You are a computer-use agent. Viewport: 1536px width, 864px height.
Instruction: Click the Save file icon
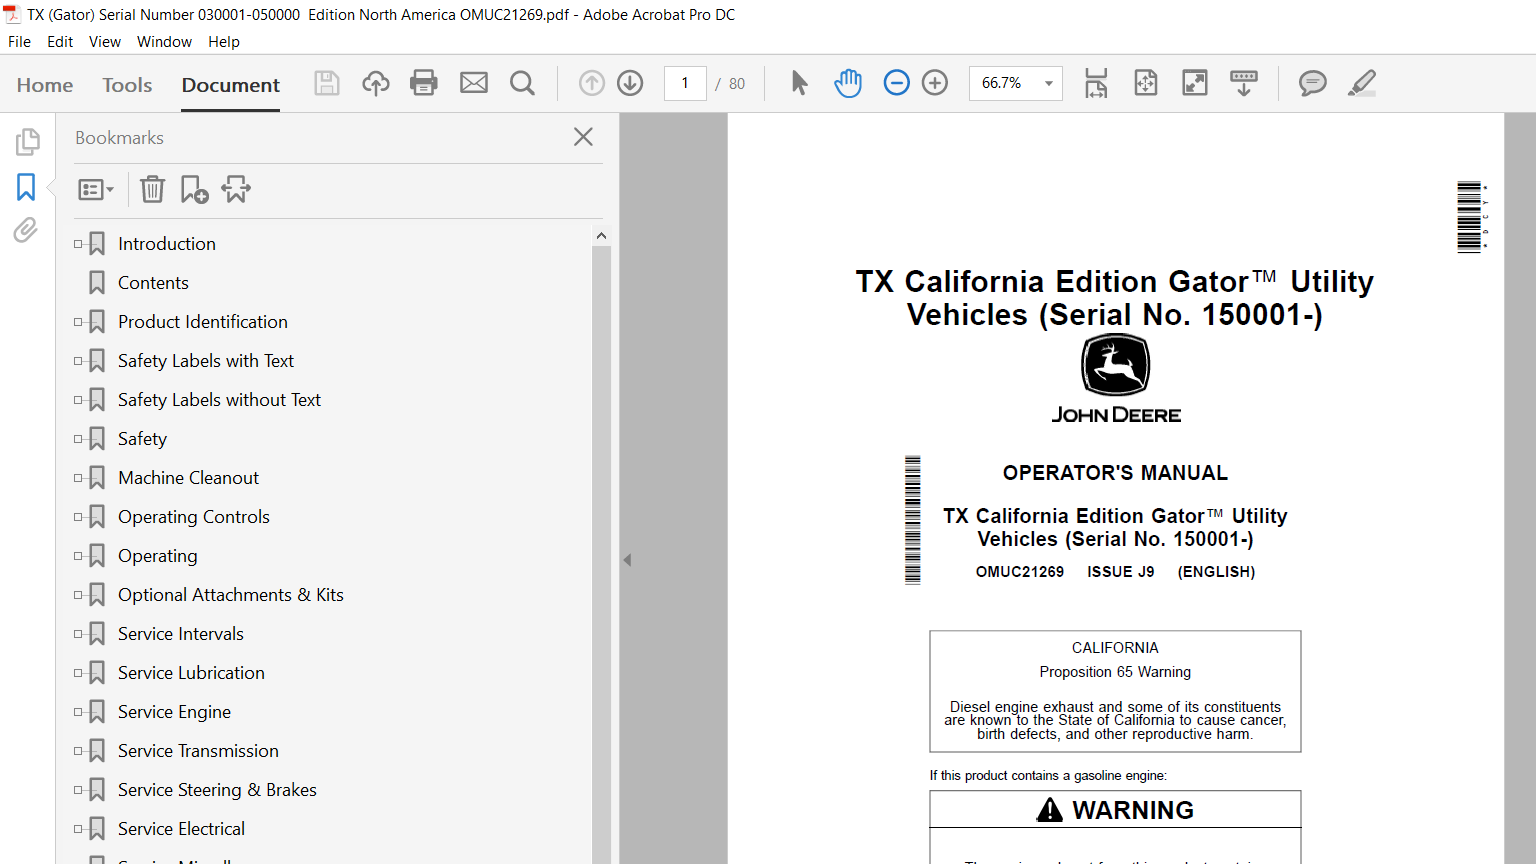coord(327,83)
